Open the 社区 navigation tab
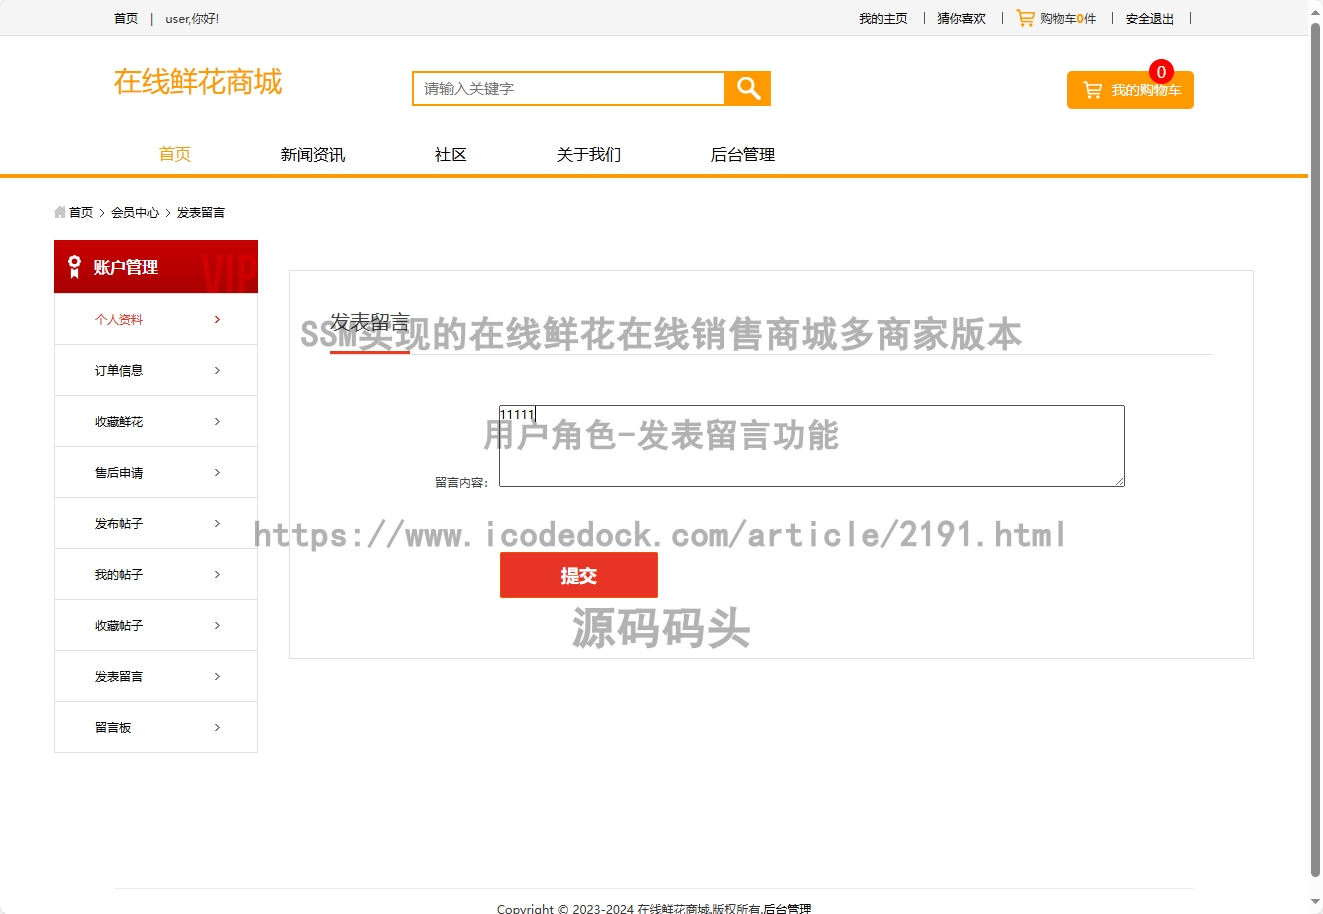Image resolution: width=1323 pixels, height=914 pixels. [451, 154]
